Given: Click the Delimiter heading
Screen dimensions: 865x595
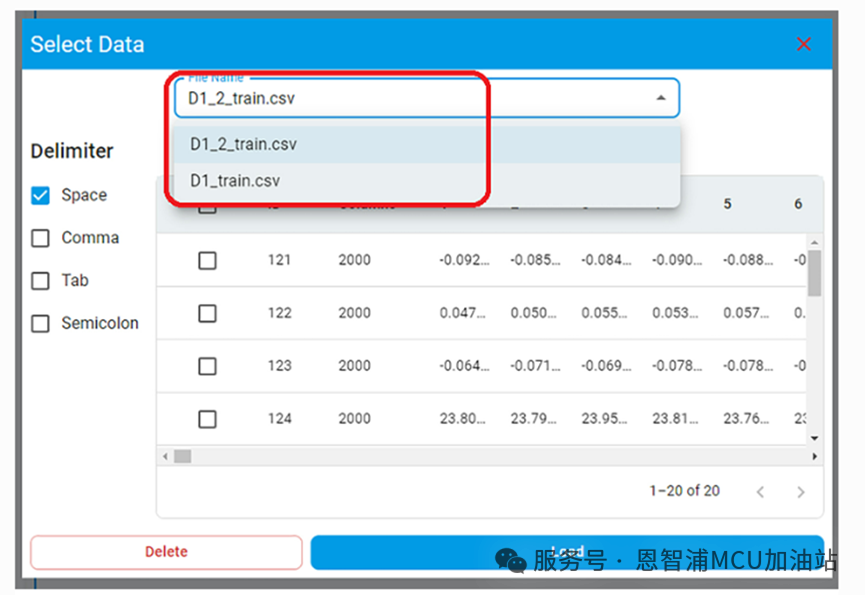Looking at the screenshot, I should click(x=72, y=151).
